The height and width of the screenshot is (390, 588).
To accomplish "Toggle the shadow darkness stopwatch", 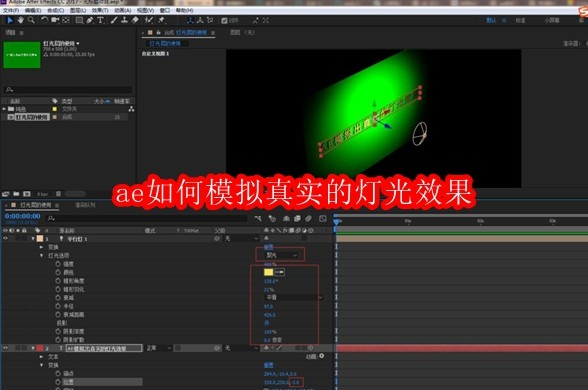I will tap(58, 331).
